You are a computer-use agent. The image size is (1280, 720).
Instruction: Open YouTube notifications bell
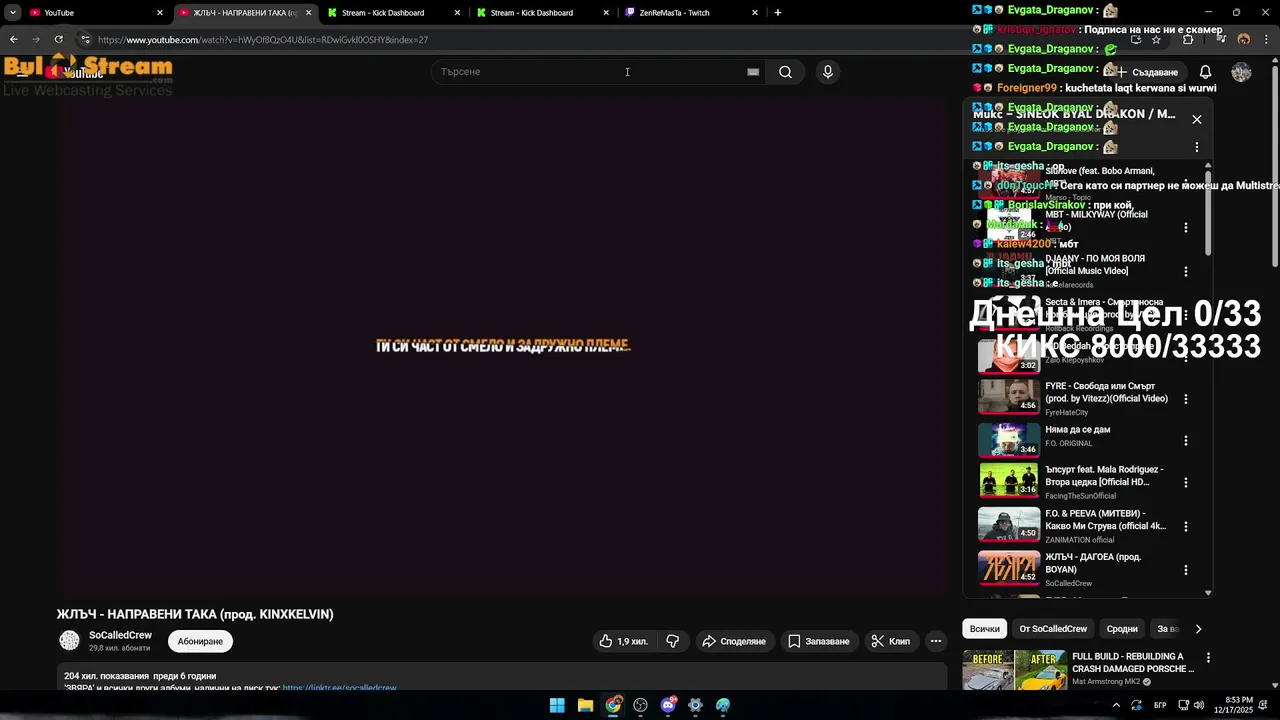(x=1205, y=72)
